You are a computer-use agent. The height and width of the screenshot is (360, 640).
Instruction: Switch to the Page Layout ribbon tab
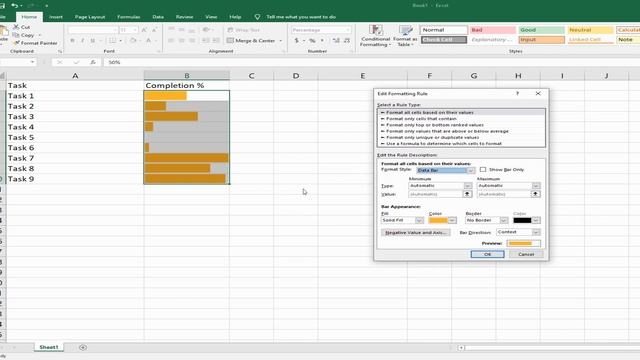90,17
